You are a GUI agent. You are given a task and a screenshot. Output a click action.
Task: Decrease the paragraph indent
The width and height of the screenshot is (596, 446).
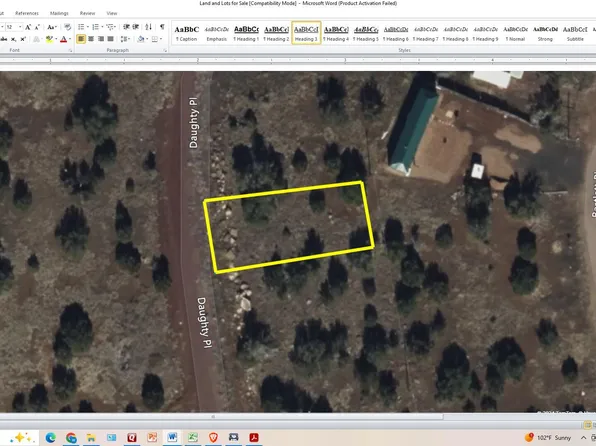pos(126,27)
